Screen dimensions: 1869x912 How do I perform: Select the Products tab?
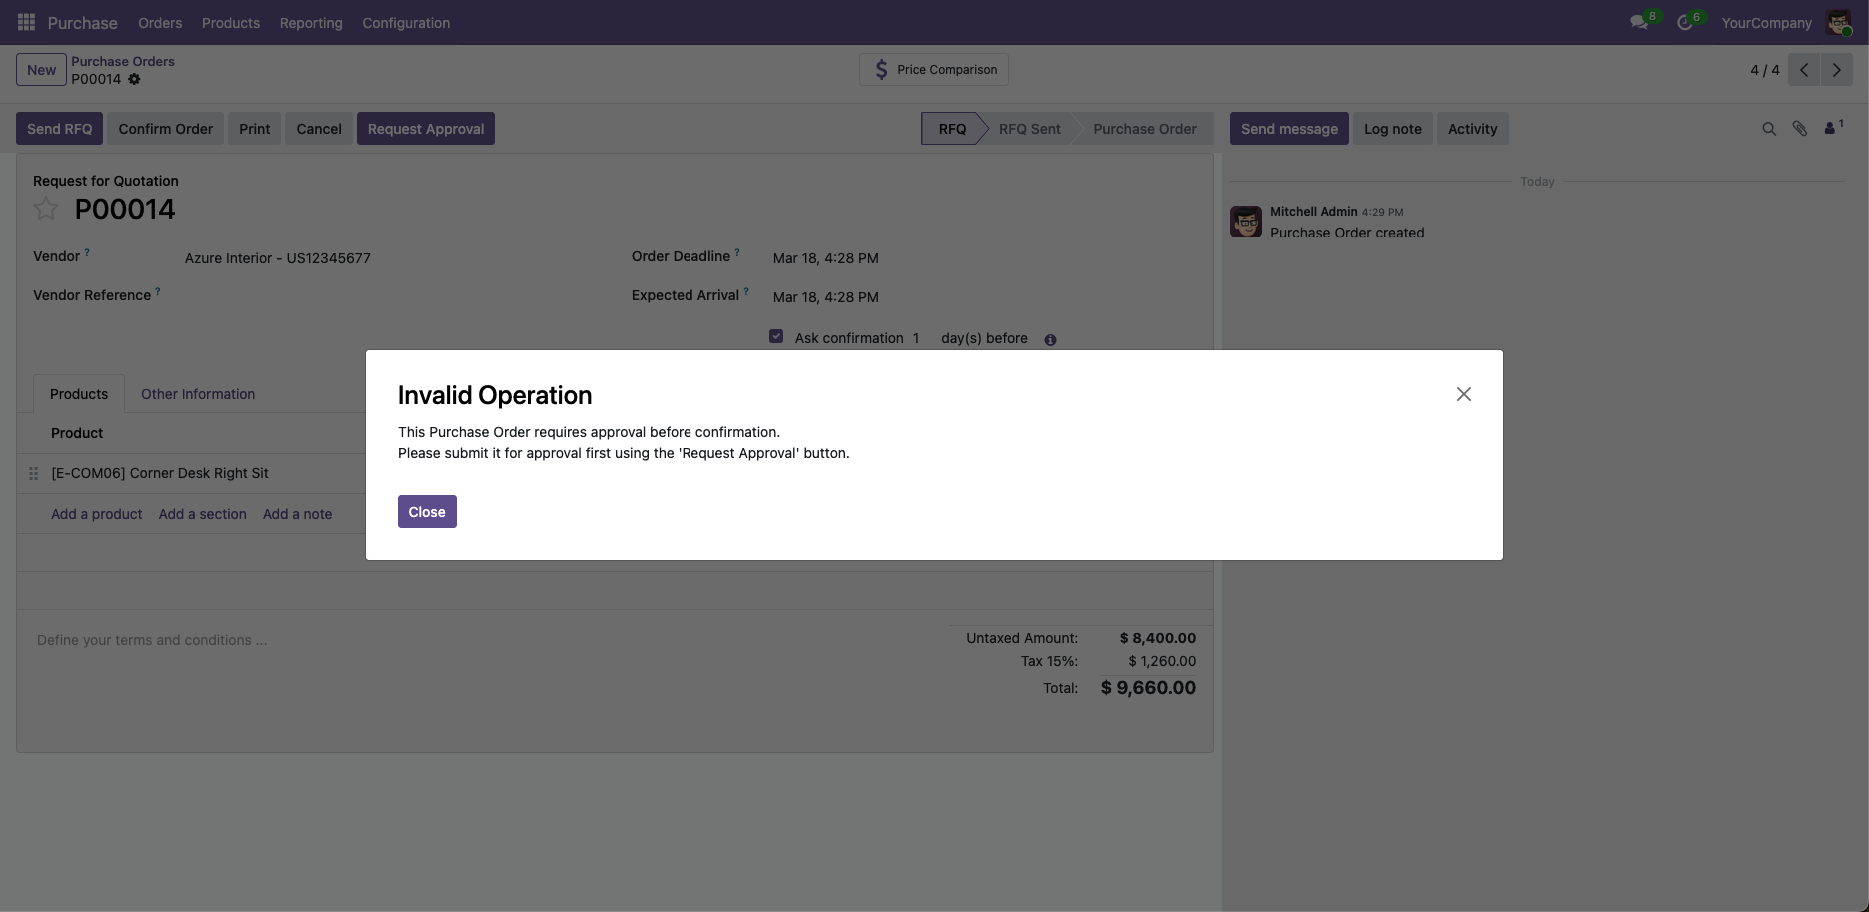click(x=79, y=394)
